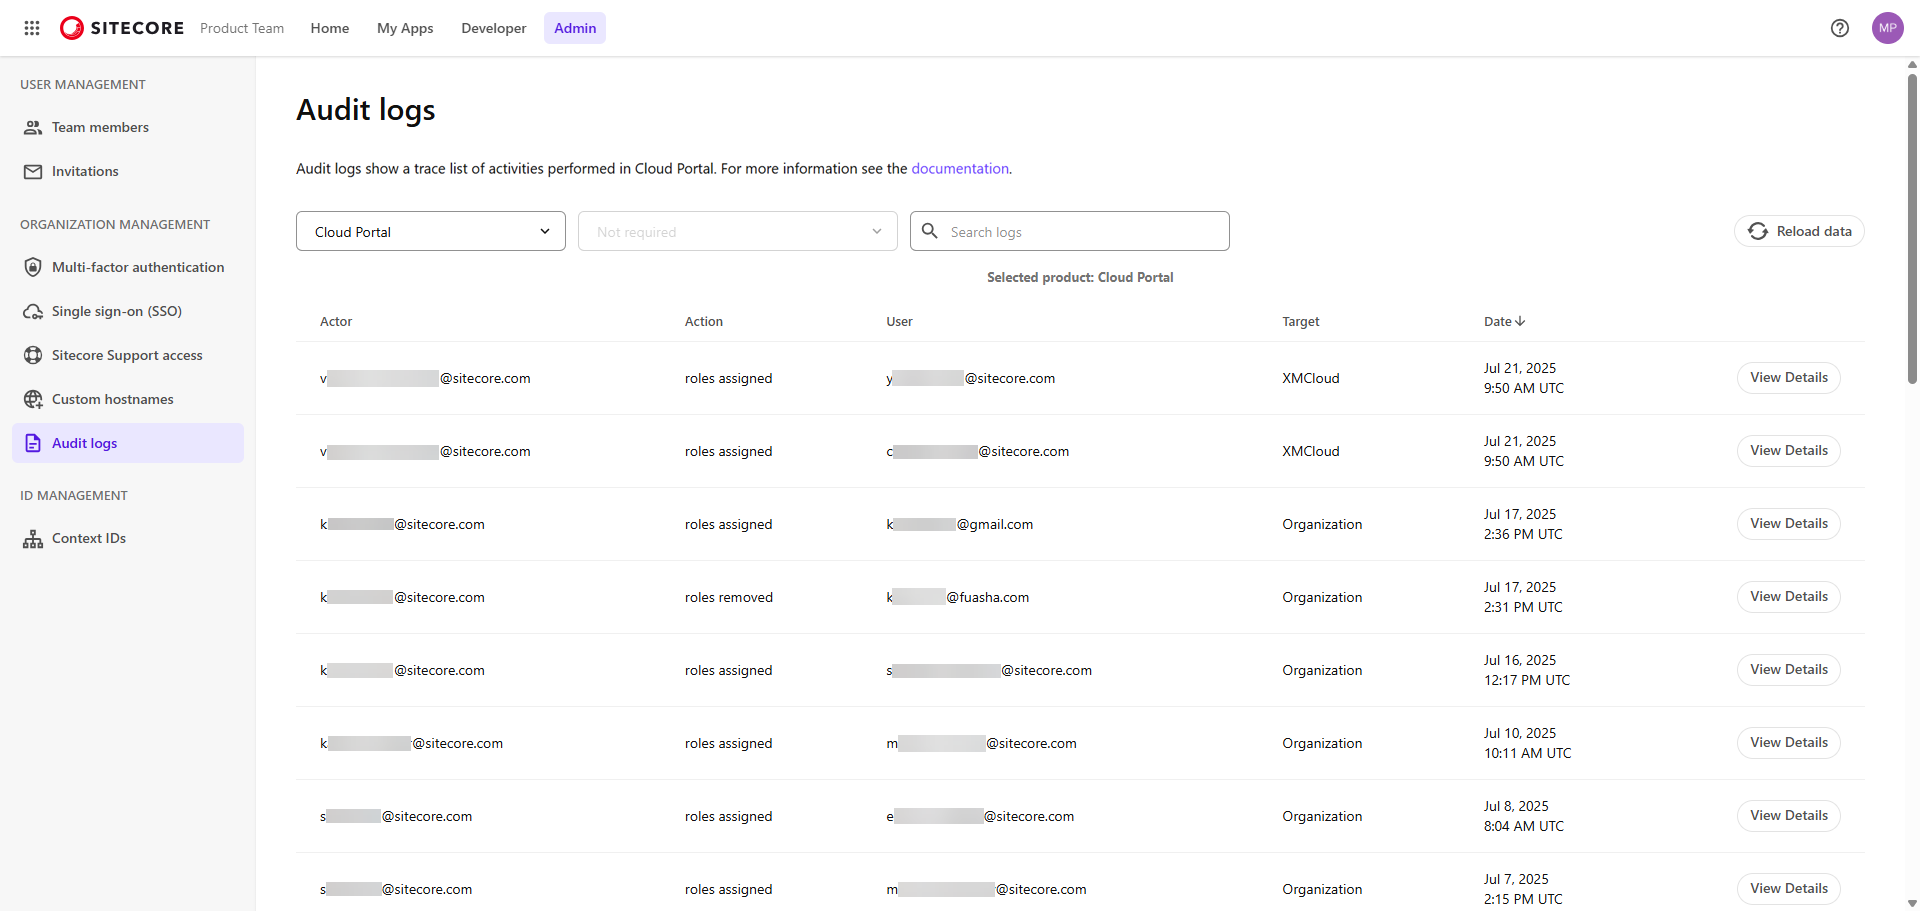Screen dimensions: 1920x911
Task: Click the 'Jul 10, 2025 10:11 AM UTC' date
Action: coord(1528,743)
